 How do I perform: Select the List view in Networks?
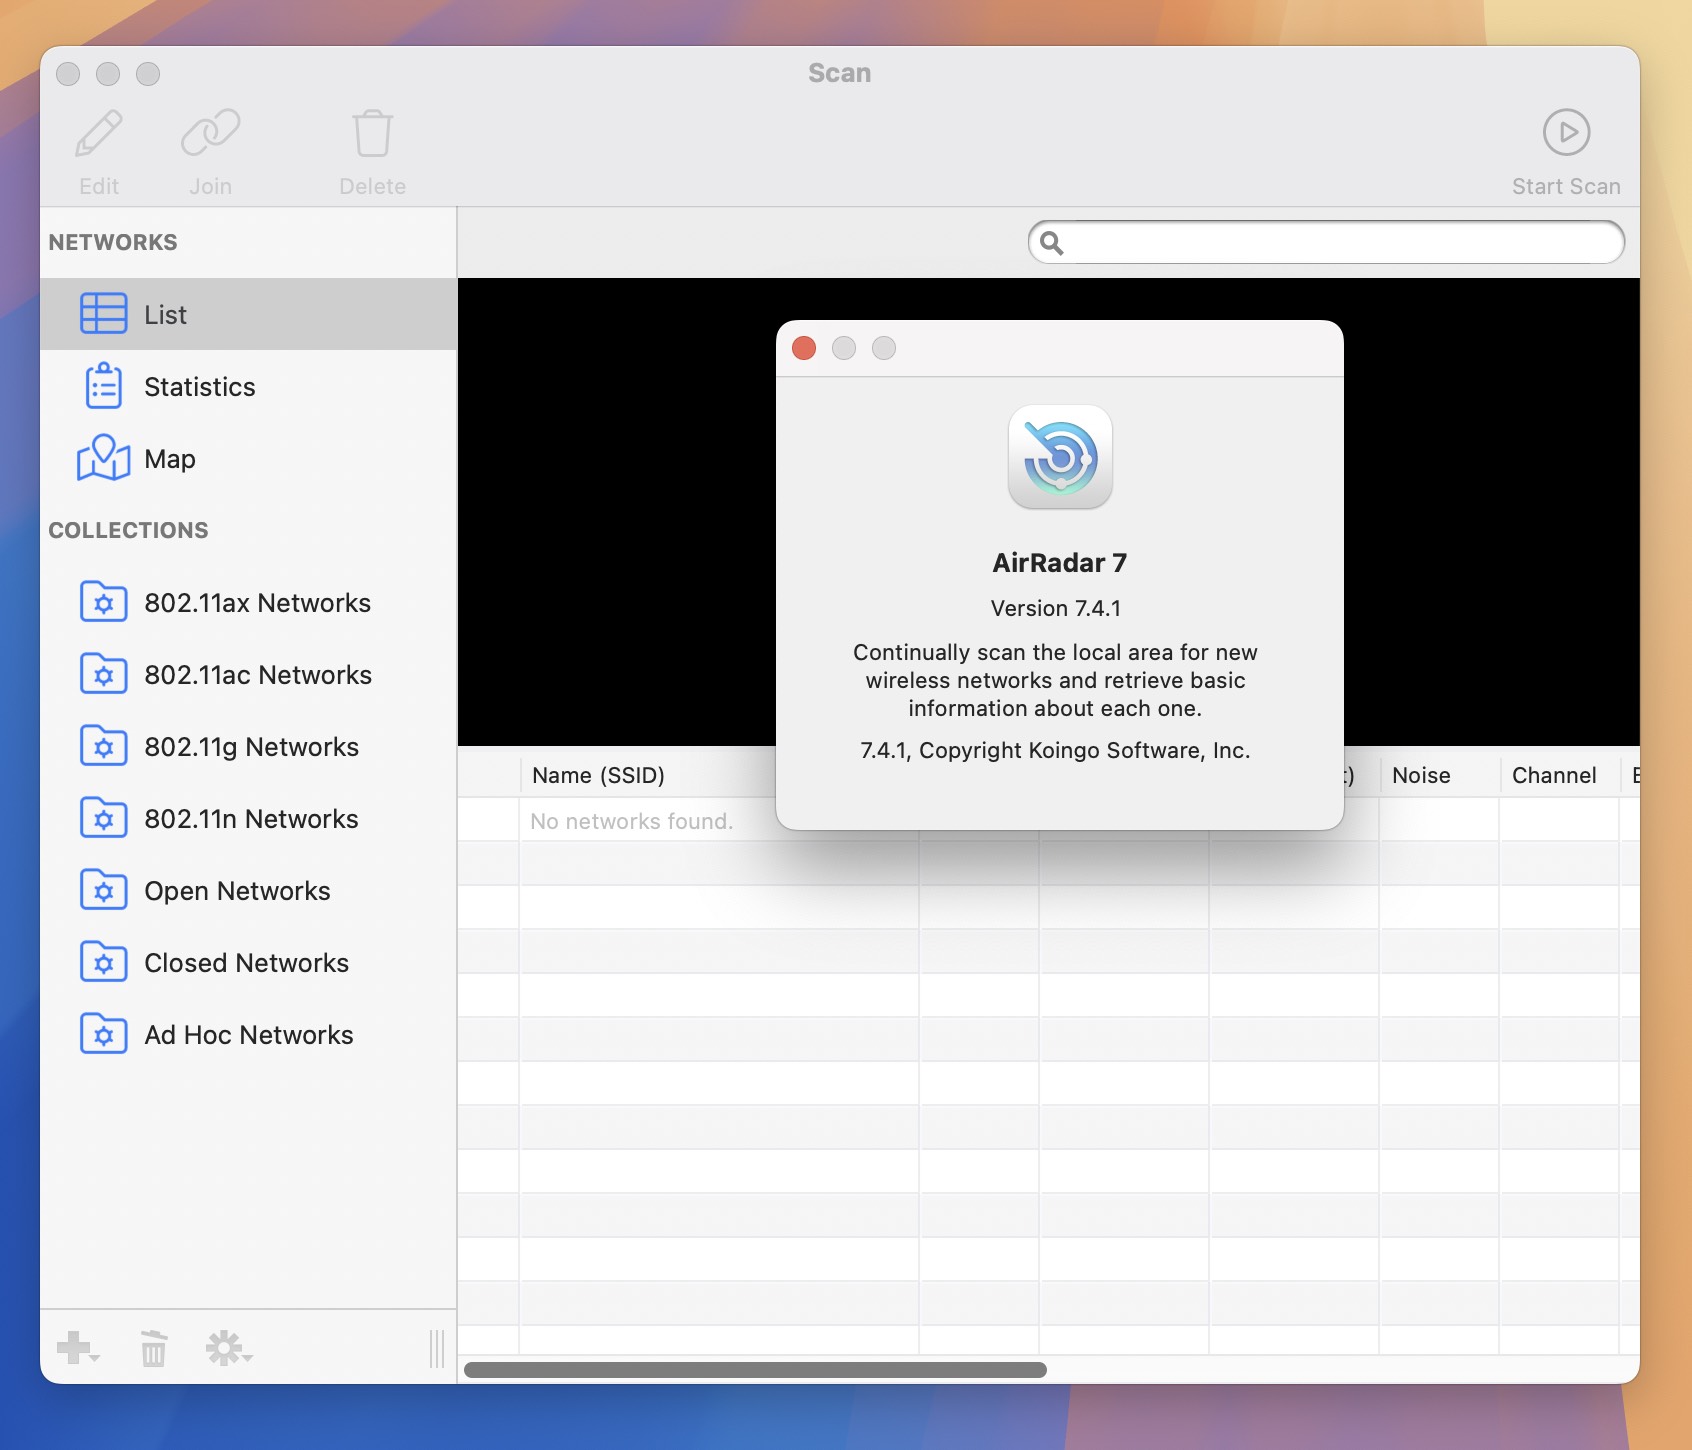click(248, 314)
